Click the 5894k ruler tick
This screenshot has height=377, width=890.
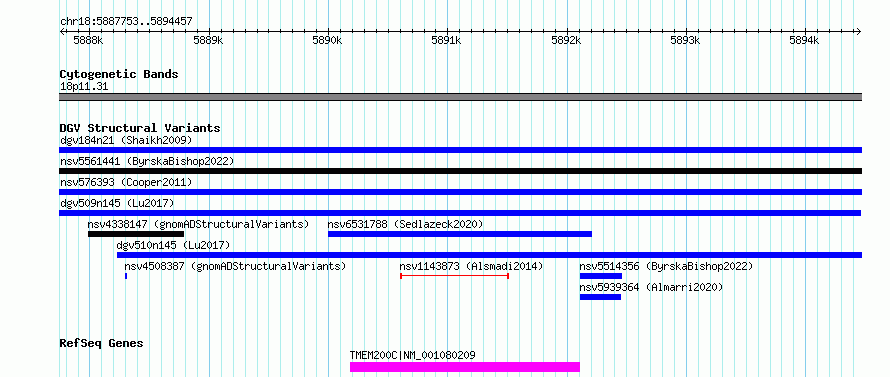point(805,40)
